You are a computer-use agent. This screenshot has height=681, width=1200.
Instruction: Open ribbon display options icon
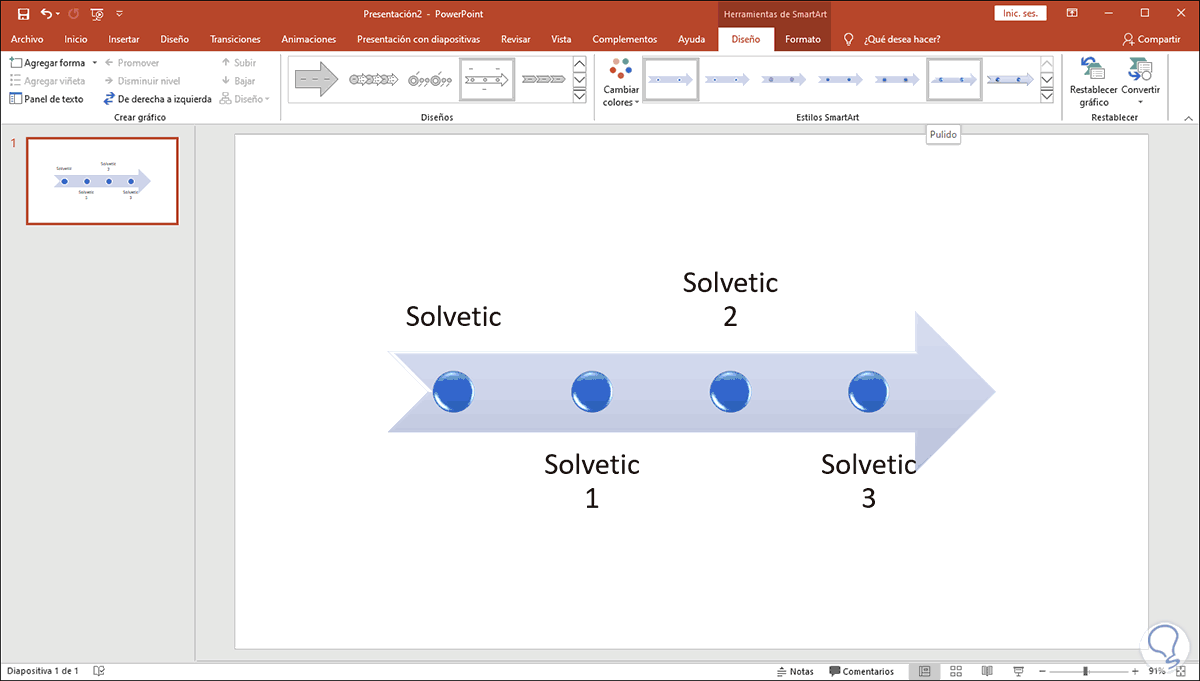click(1072, 13)
